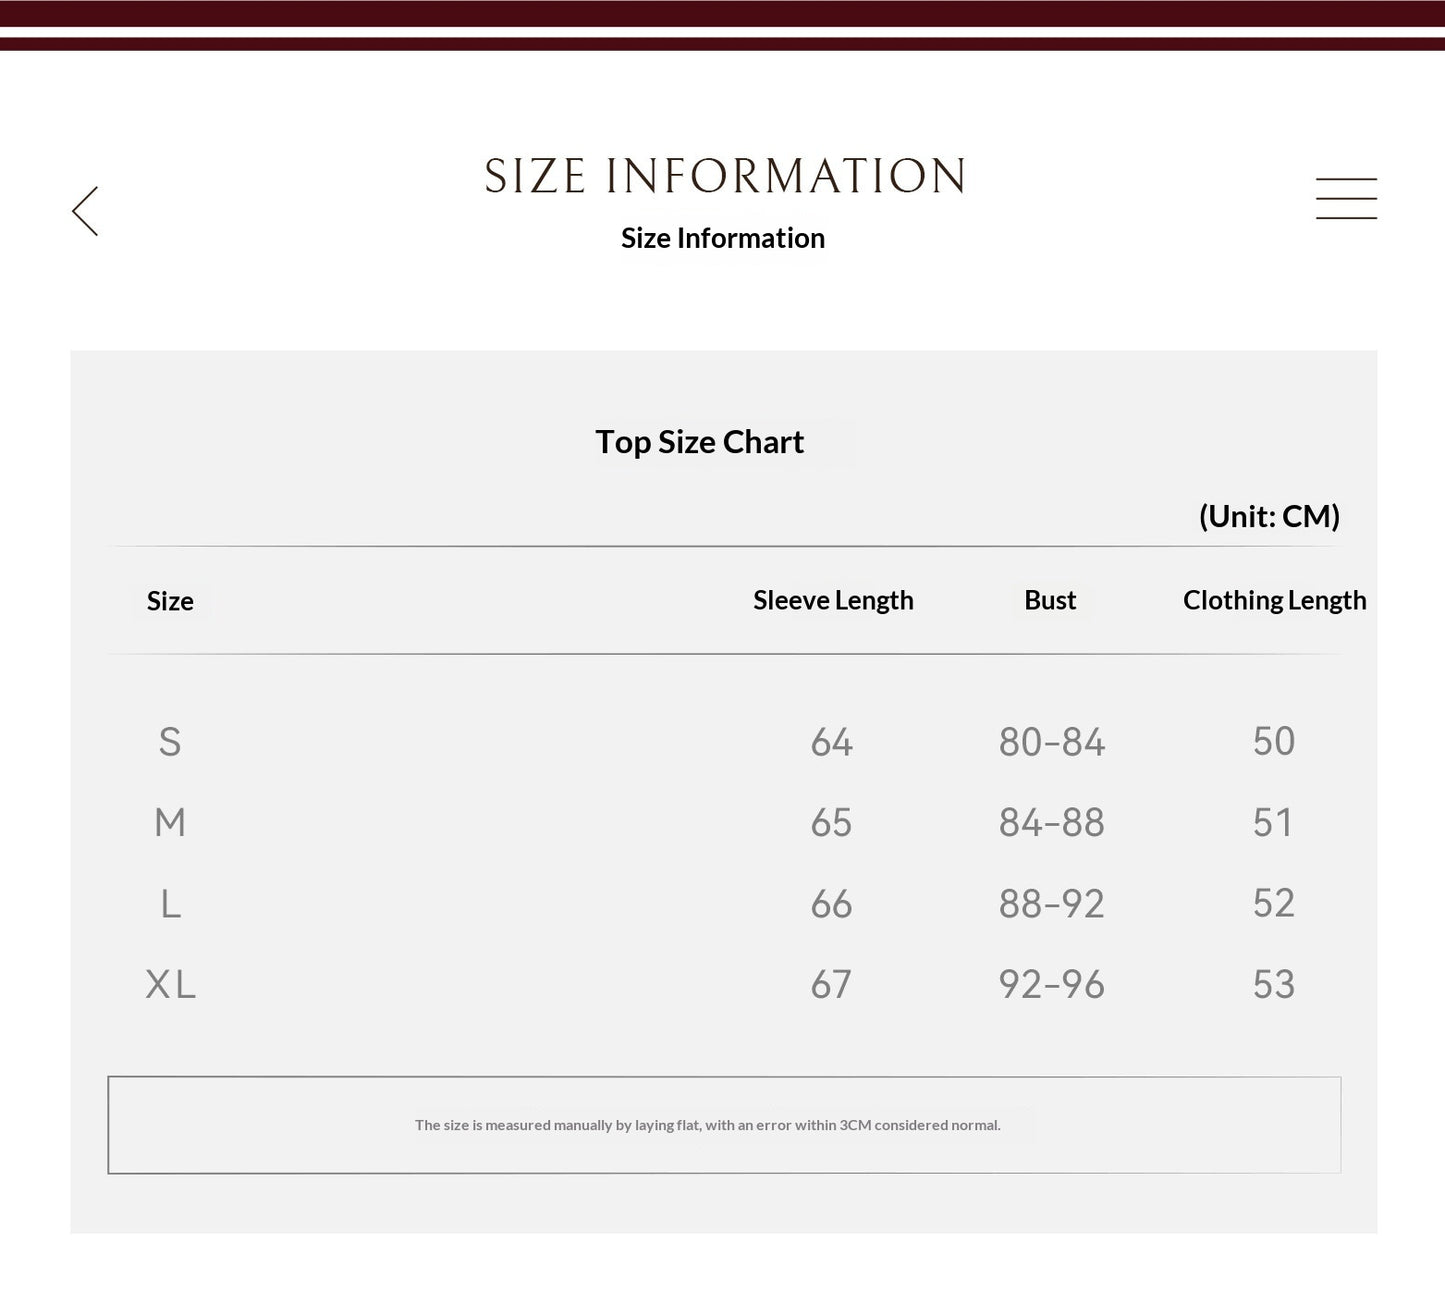Click the Size column header

(170, 601)
